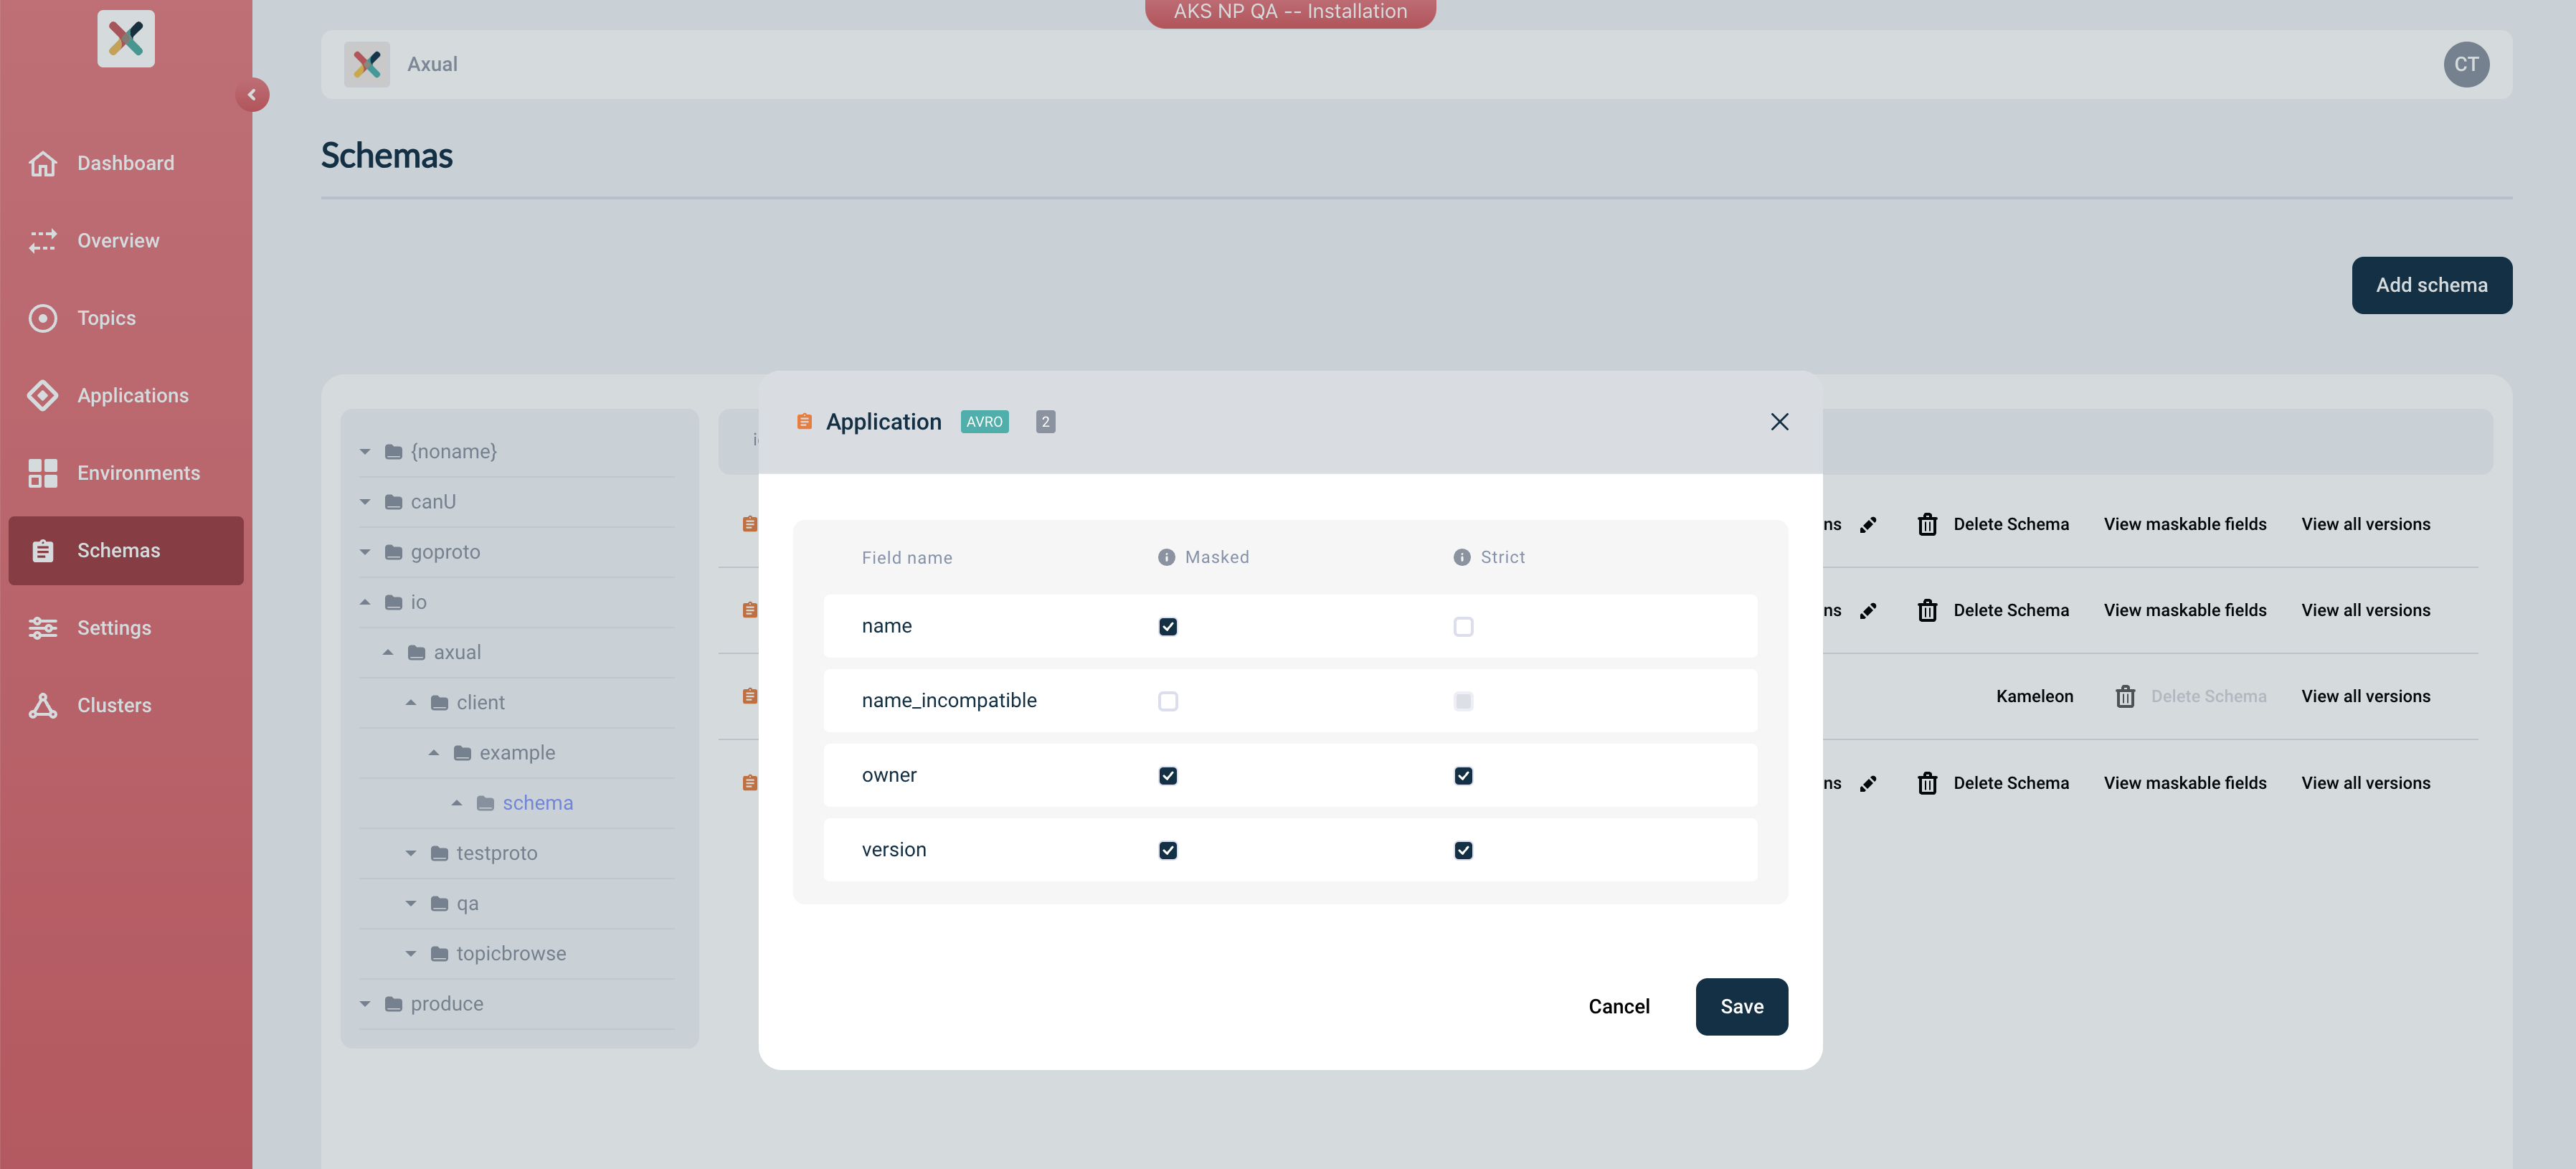Click disabled Strict checkbox for name_incompatible
This screenshot has height=1169, width=2576.
pyautogui.click(x=1463, y=701)
